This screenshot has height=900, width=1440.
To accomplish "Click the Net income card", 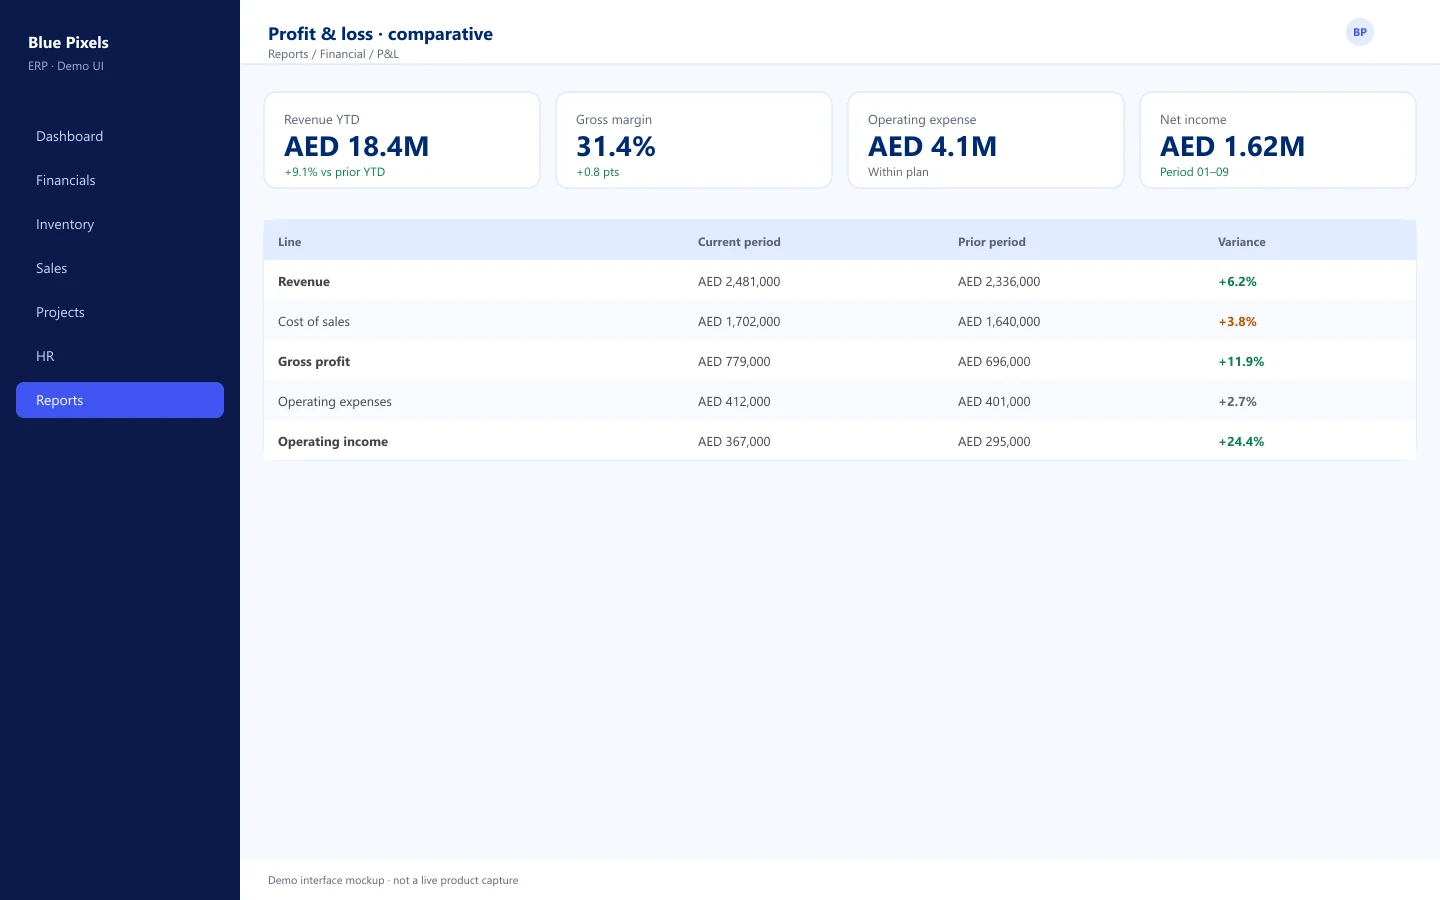I will pos(1278,140).
